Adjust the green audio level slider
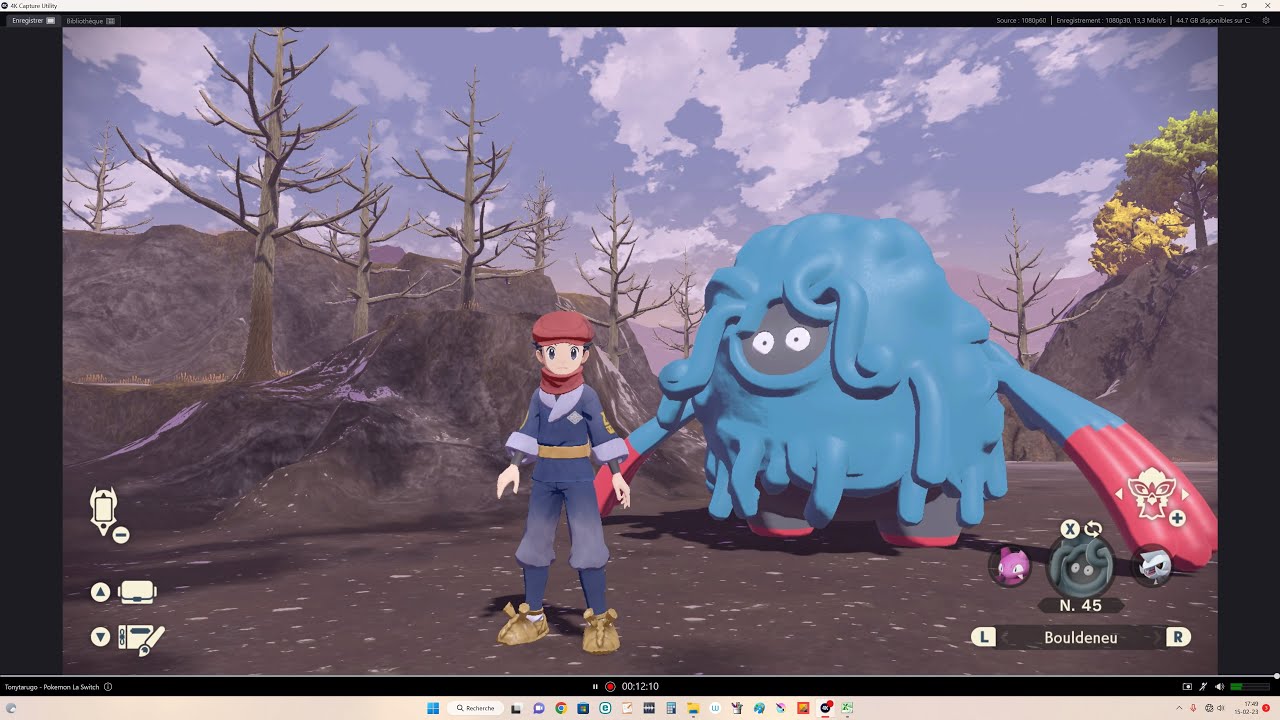 click(1250, 687)
